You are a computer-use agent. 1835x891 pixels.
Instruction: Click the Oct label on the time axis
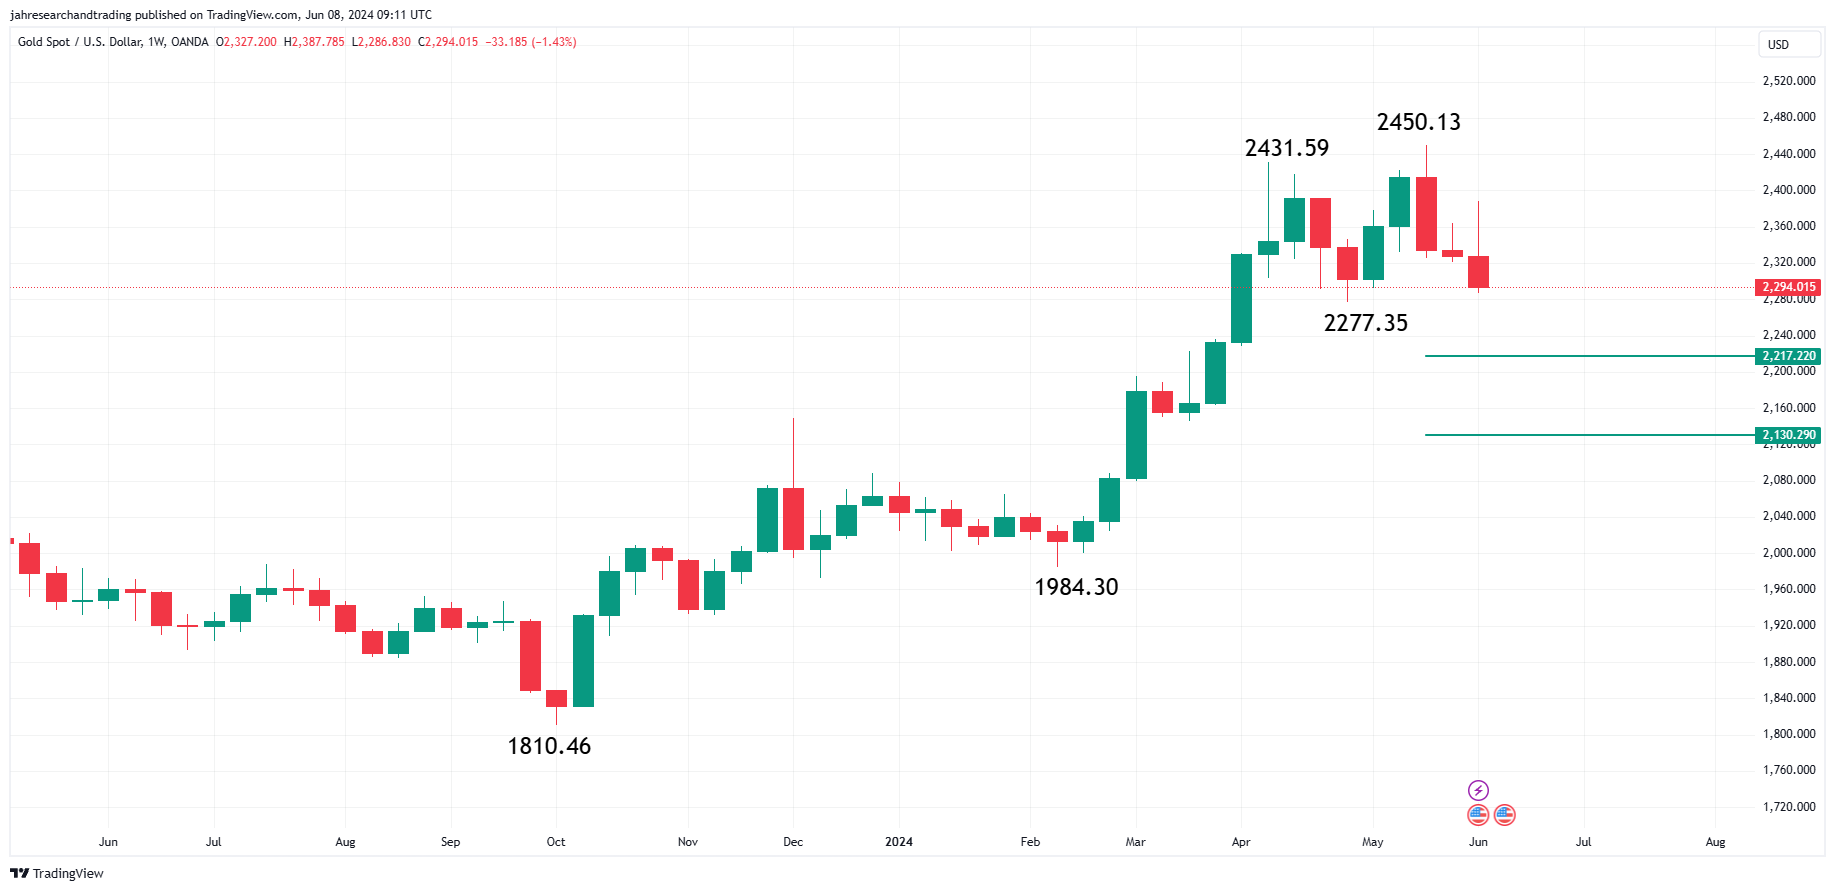pyautogui.click(x=556, y=842)
